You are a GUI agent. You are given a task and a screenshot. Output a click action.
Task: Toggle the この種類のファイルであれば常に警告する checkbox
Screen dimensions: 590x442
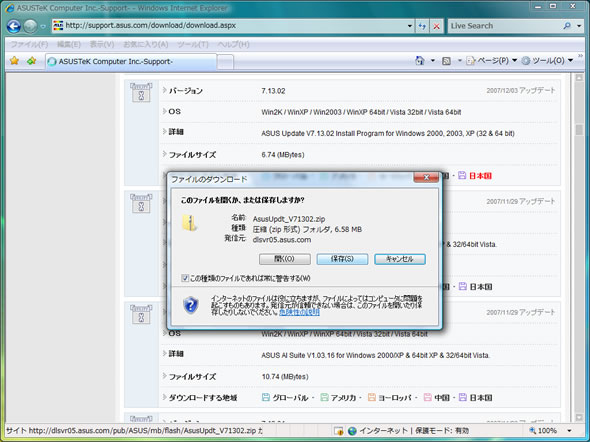click(185, 278)
